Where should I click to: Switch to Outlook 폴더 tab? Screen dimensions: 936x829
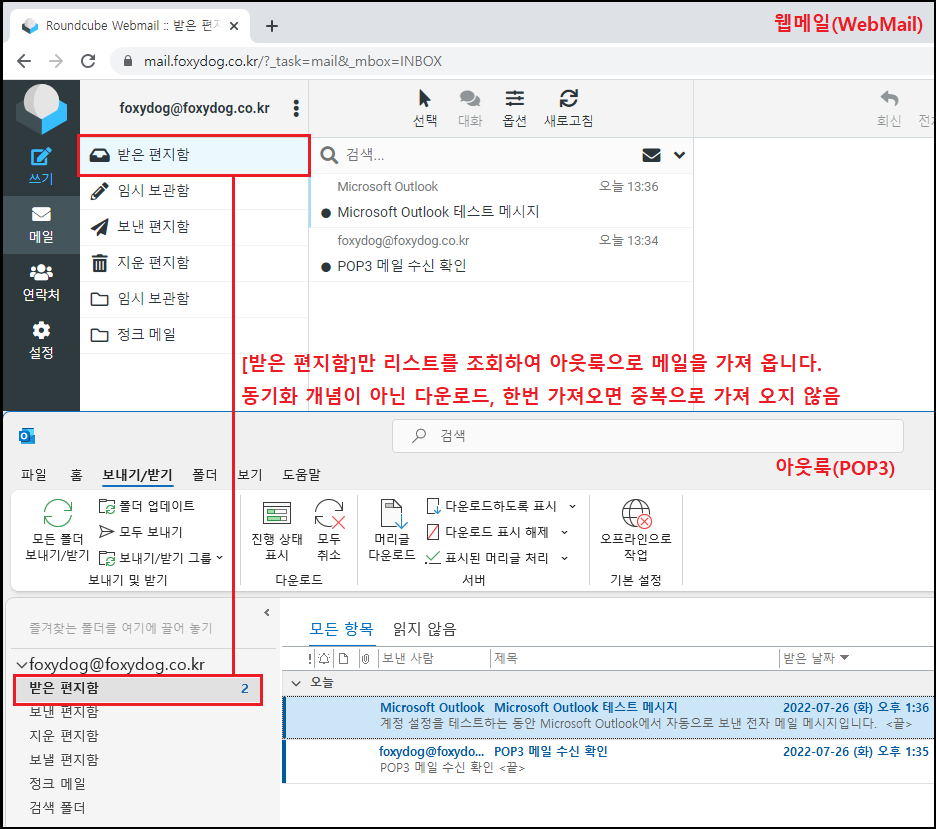(205, 474)
